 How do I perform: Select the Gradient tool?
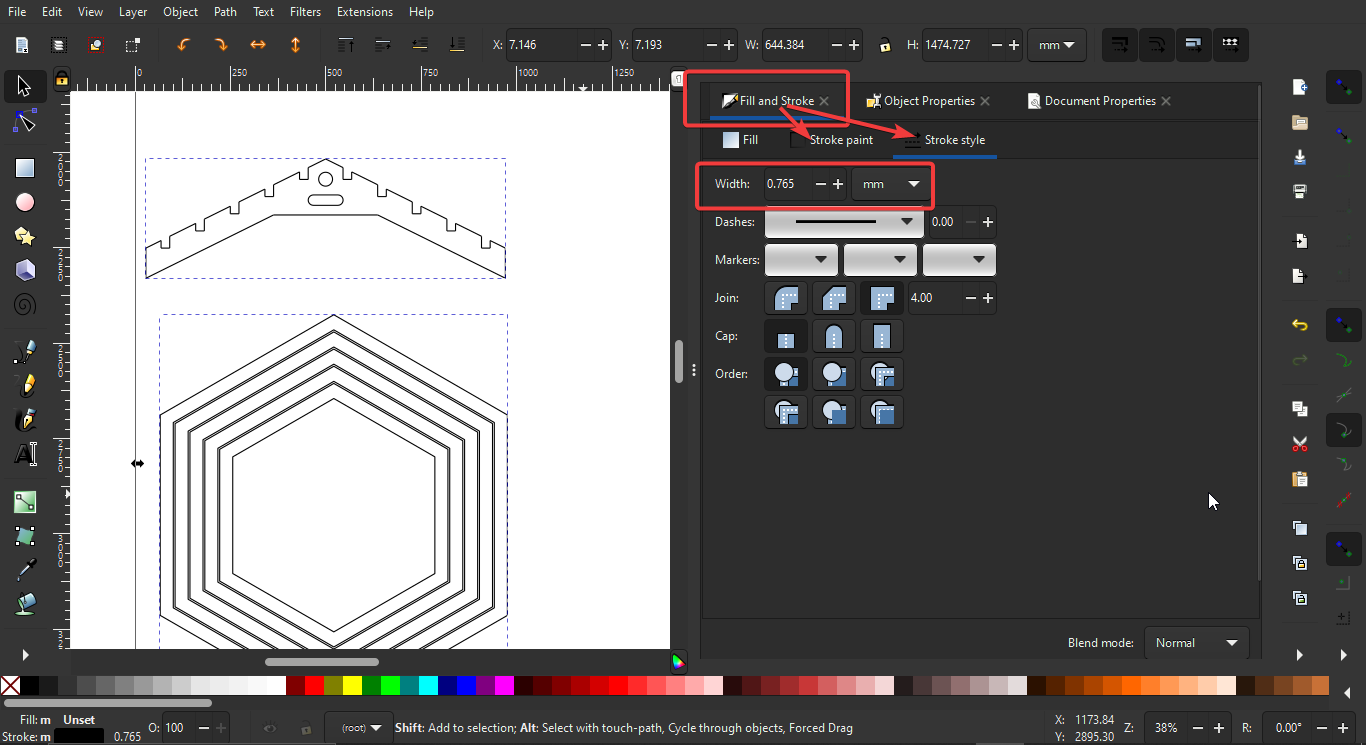(25, 501)
